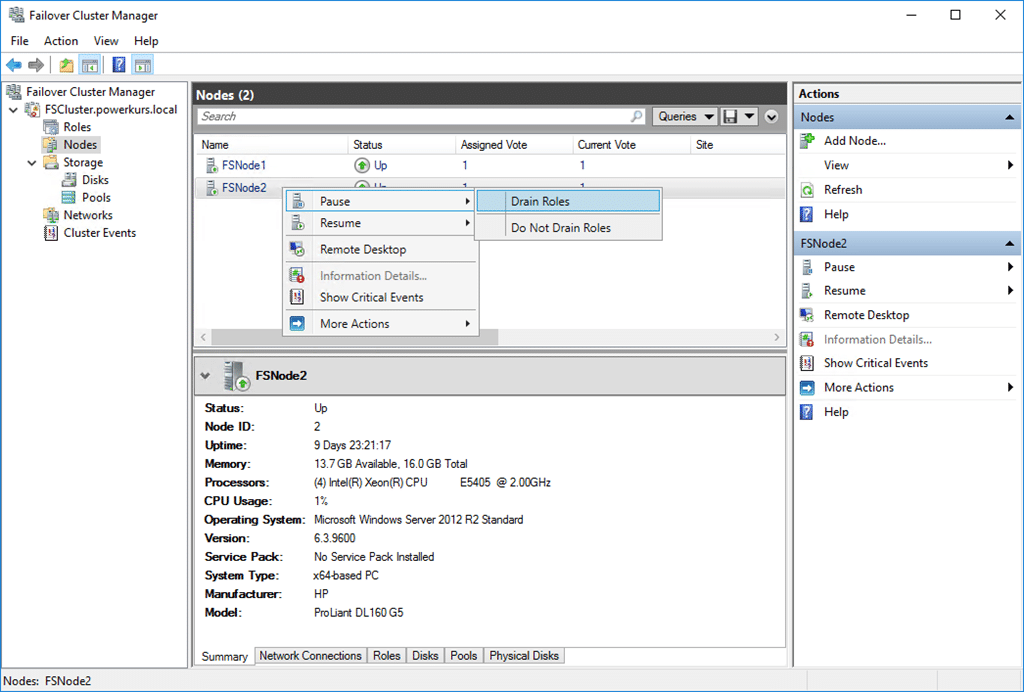Screen dimensions: 1024x692
Task: Click the Assigned Vote column header
Action: pyautogui.click(x=513, y=145)
